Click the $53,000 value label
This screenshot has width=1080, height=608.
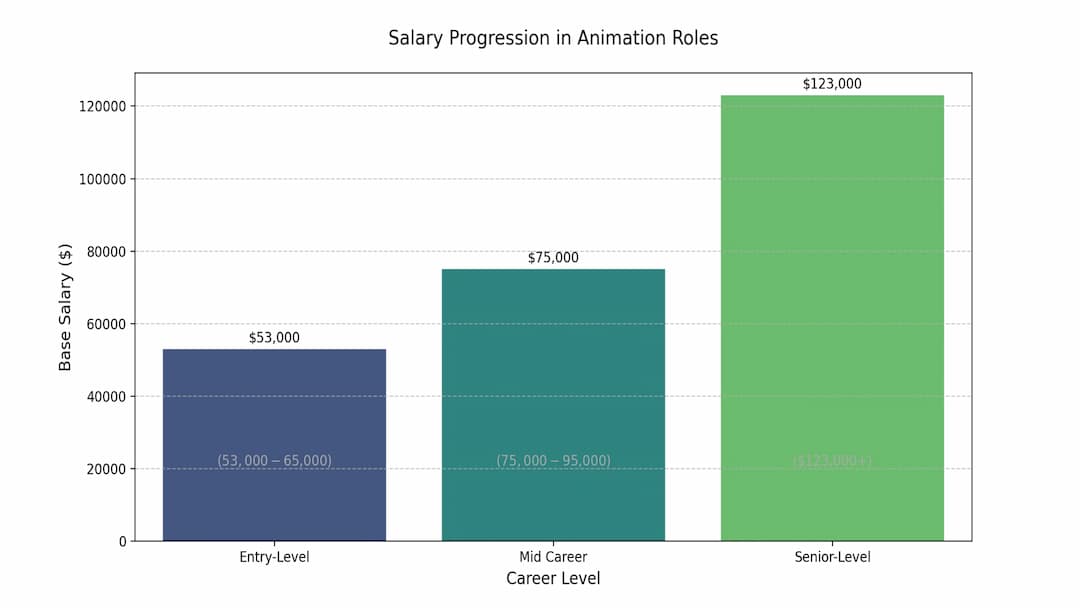click(274, 338)
